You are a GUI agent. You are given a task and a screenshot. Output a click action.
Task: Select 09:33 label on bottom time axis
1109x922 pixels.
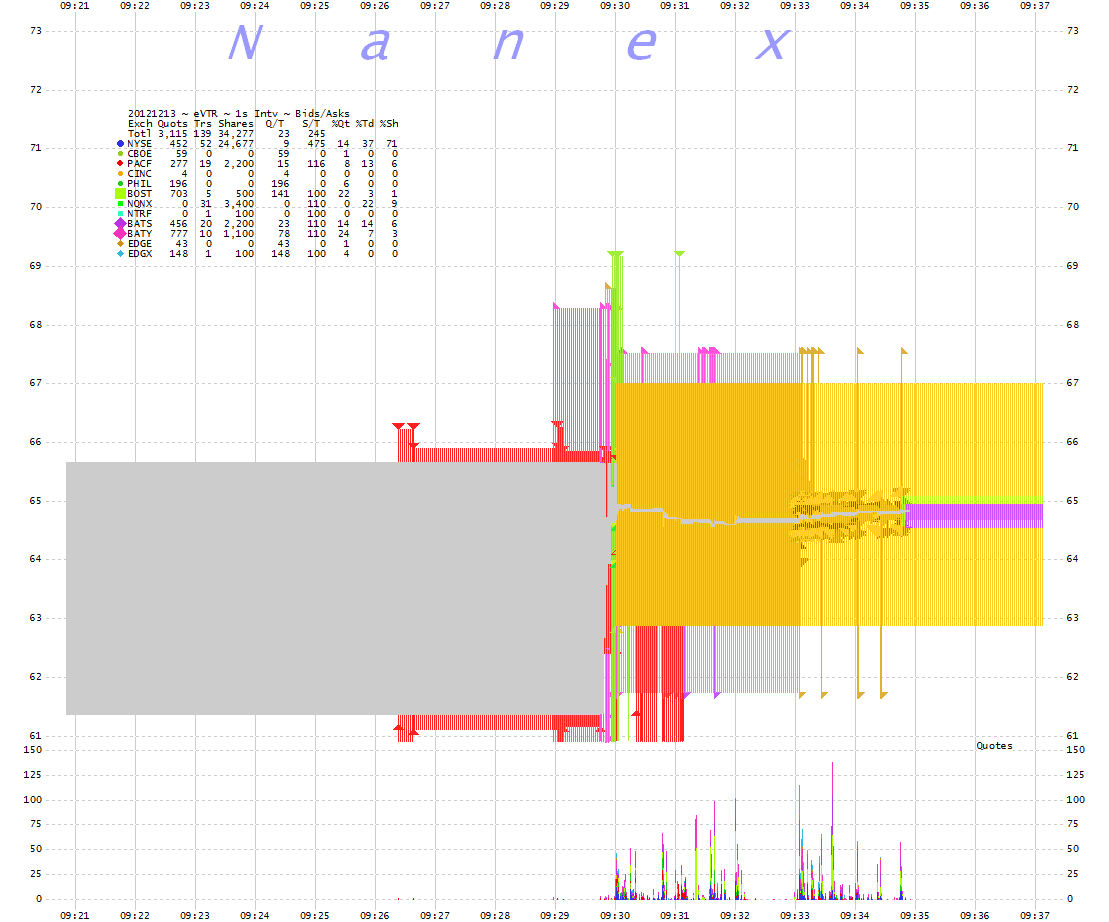pos(795,915)
